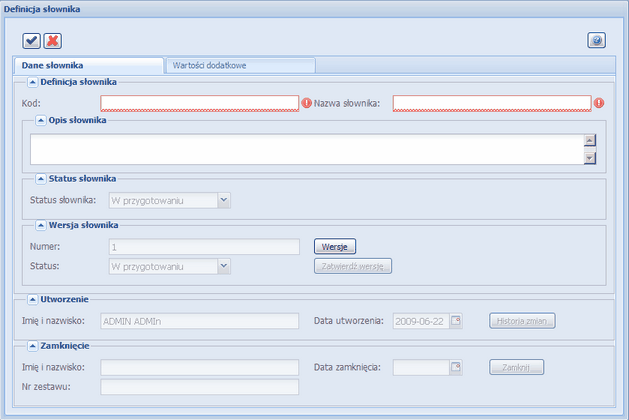
Task: Collapse the Wersja słownika section
Action: pos(41,224)
